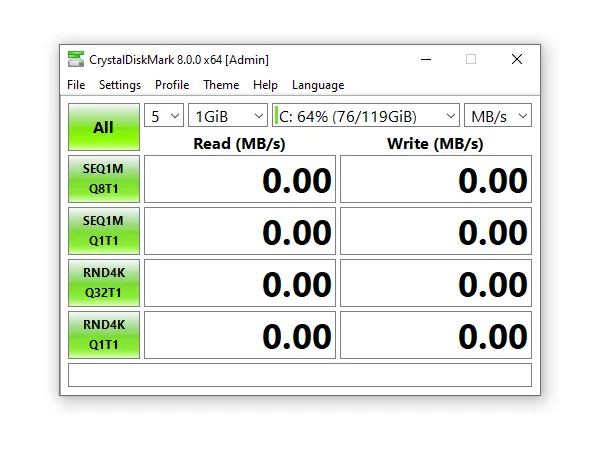The height and width of the screenshot is (457, 610).
Task: Run the SEQ1M Q8T1 test
Action: coord(104,179)
